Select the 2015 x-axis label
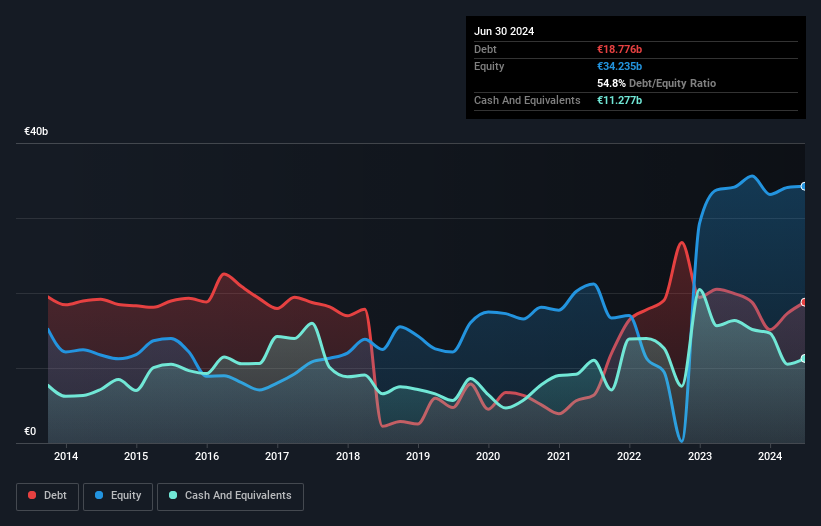This screenshot has height=526, width=821. click(136, 456)
